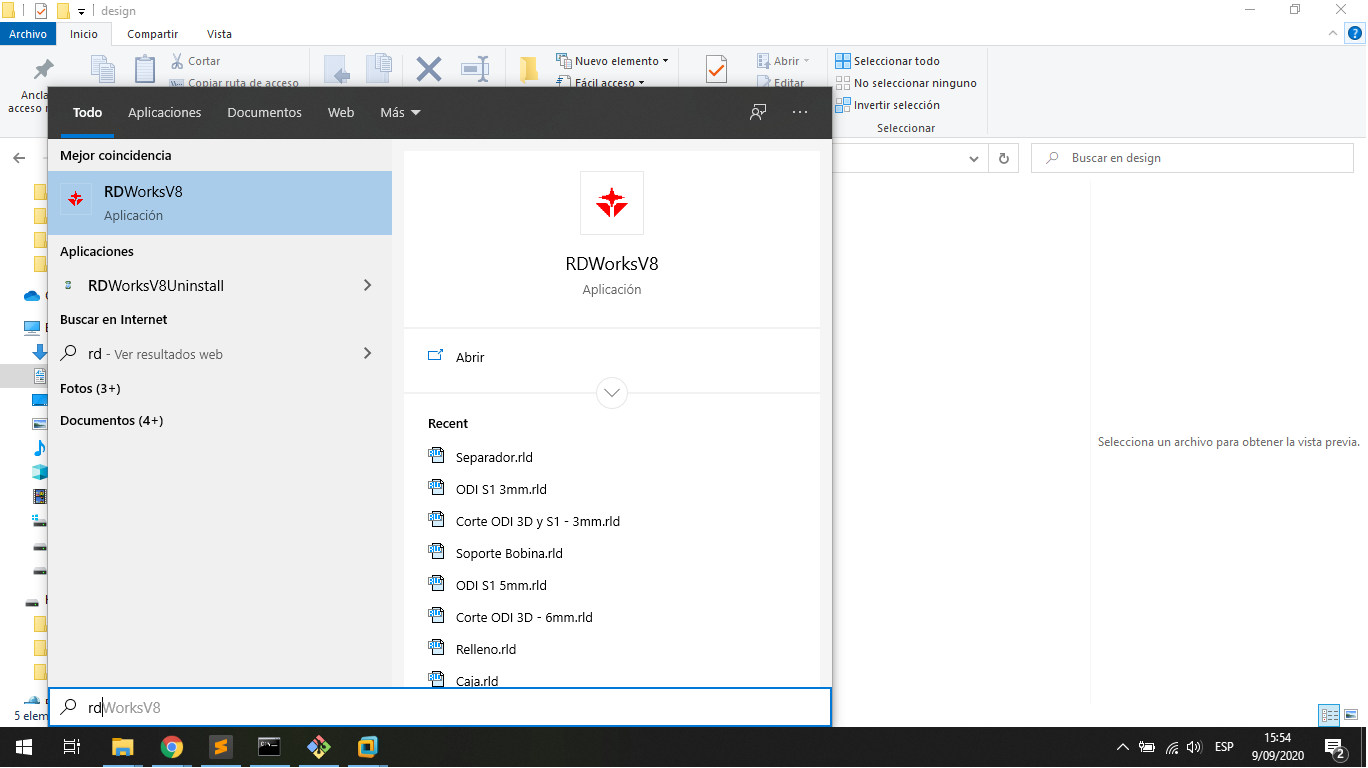
Task: Show the Documentos (4+) results group
Action: pos(112,420)
